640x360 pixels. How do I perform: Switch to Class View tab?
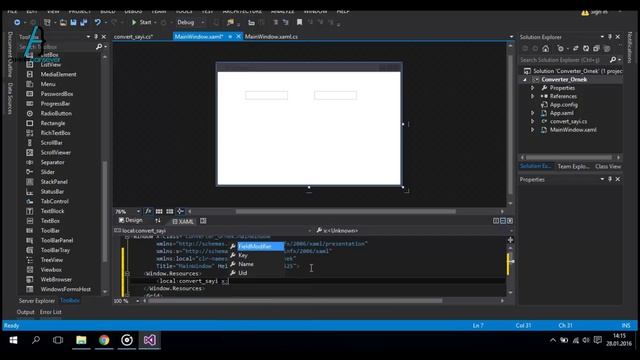[x=608, y=166]
